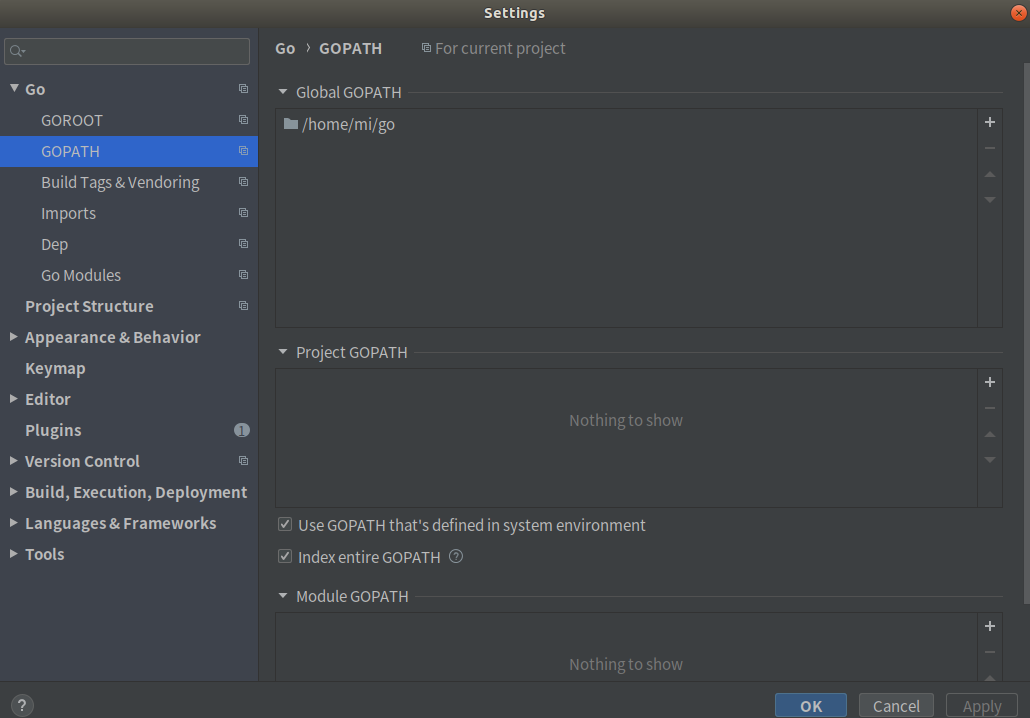This screenshot has height=718, width=1030.
Task: Collapse the Global GOPATH section
Action: click(283, 92)
